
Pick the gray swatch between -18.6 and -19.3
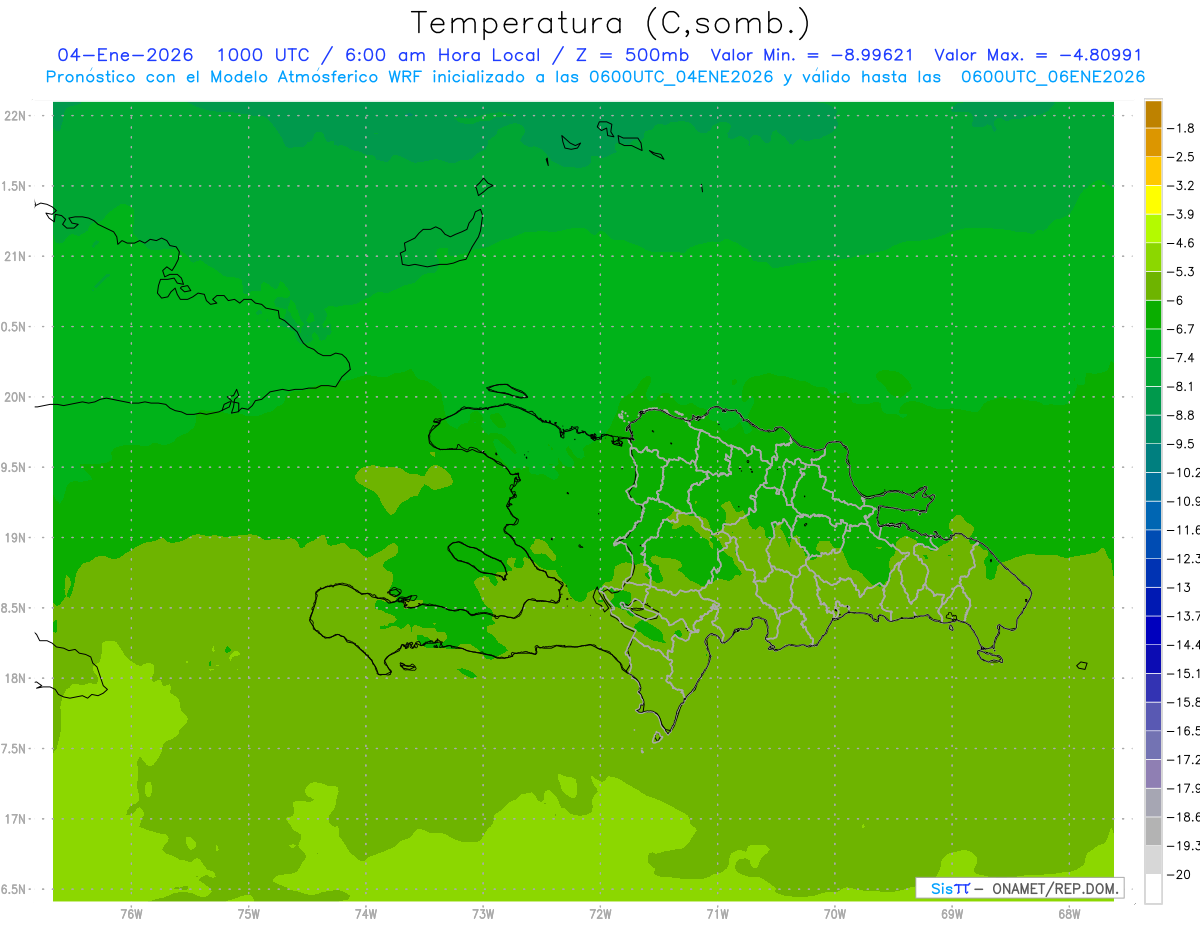coord(1153,832)
